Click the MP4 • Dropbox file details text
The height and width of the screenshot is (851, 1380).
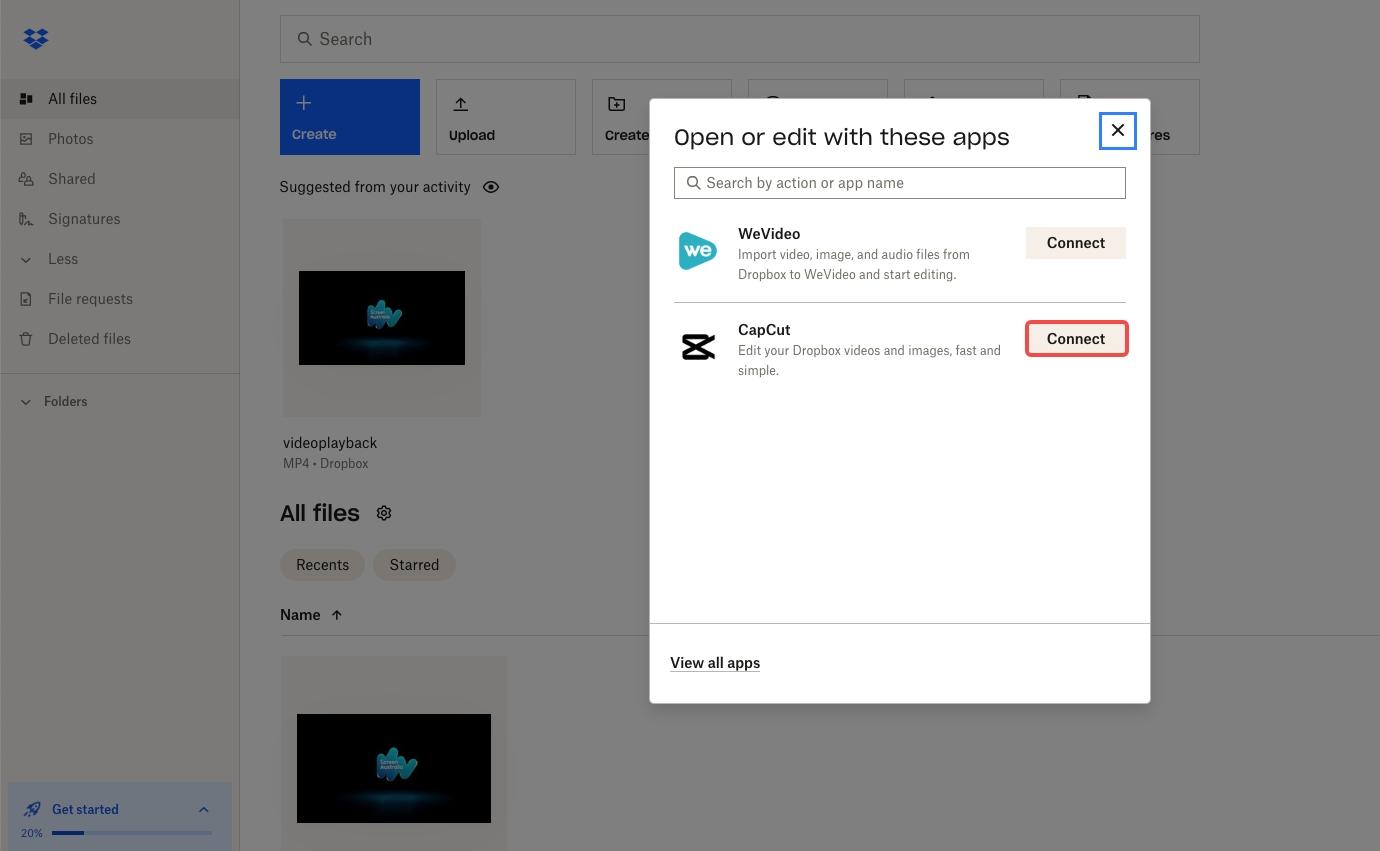(326, 464)
